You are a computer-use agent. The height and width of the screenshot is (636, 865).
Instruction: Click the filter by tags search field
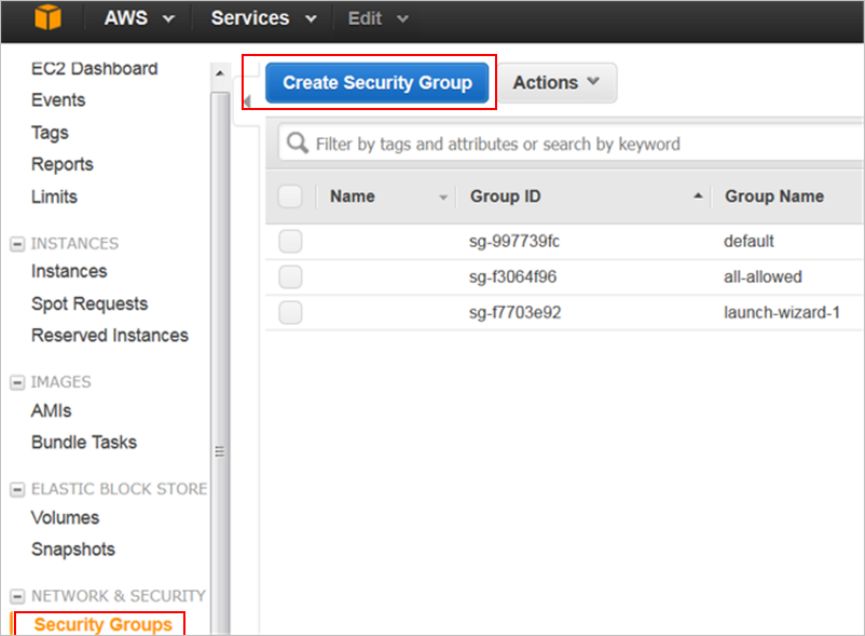point(580,144)
